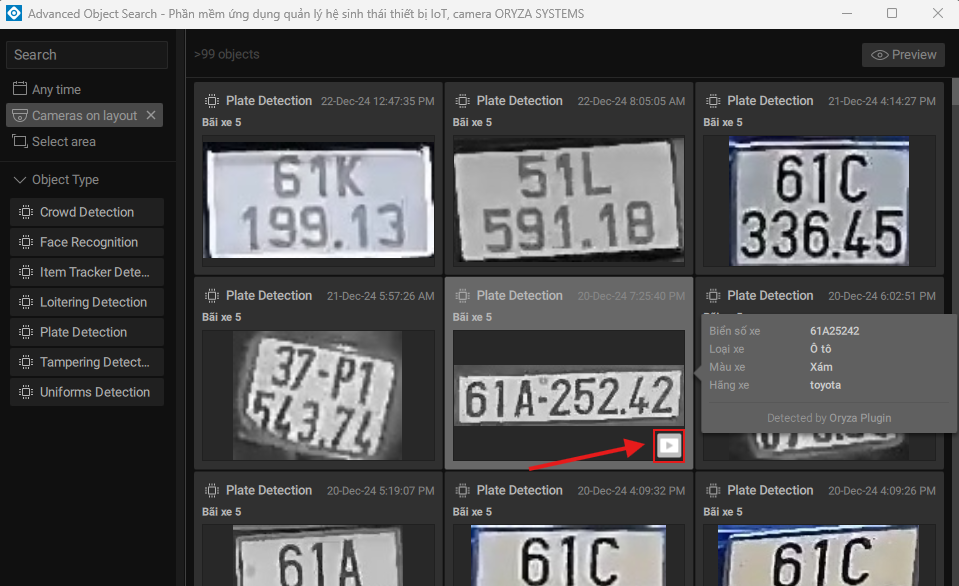Click the Select area rectangle icon
Screen dimensions: 959x586
coord(20,141)
